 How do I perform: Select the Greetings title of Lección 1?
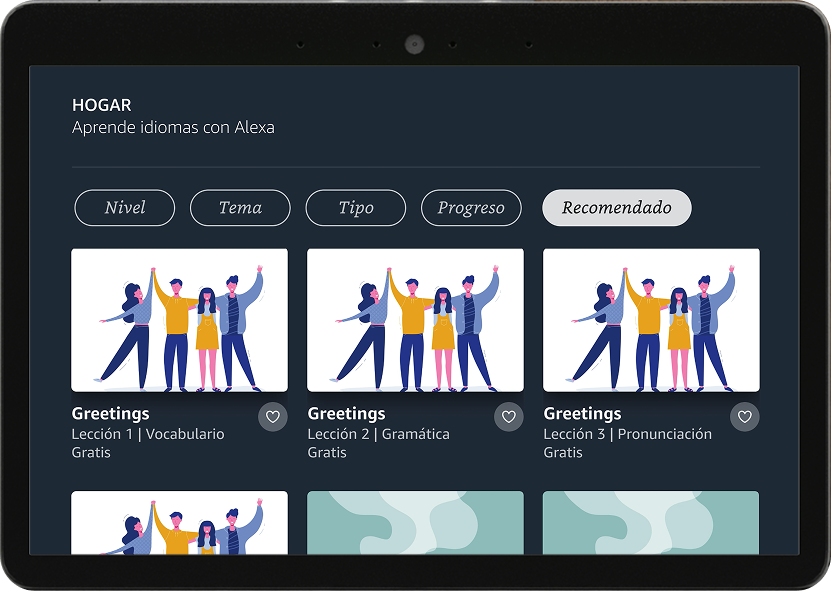(110, 414)
